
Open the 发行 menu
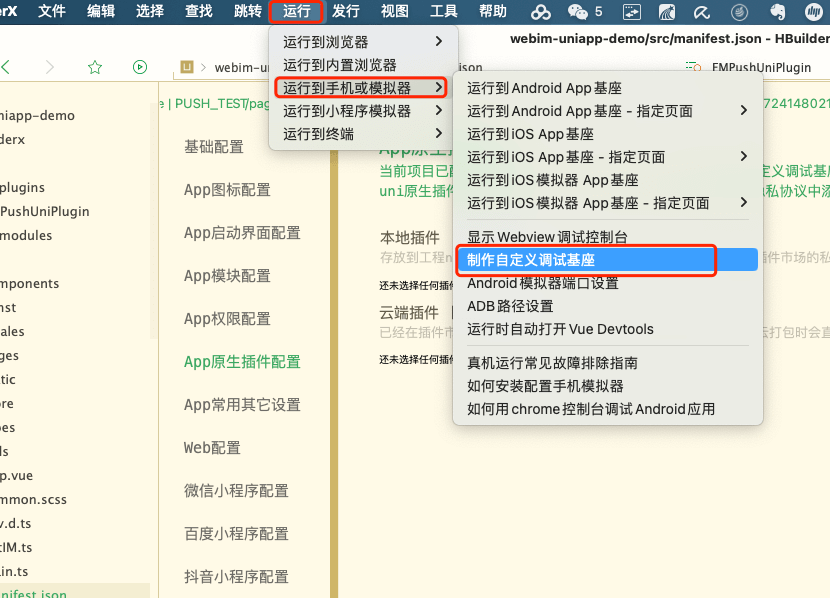(x=345, y=12)
